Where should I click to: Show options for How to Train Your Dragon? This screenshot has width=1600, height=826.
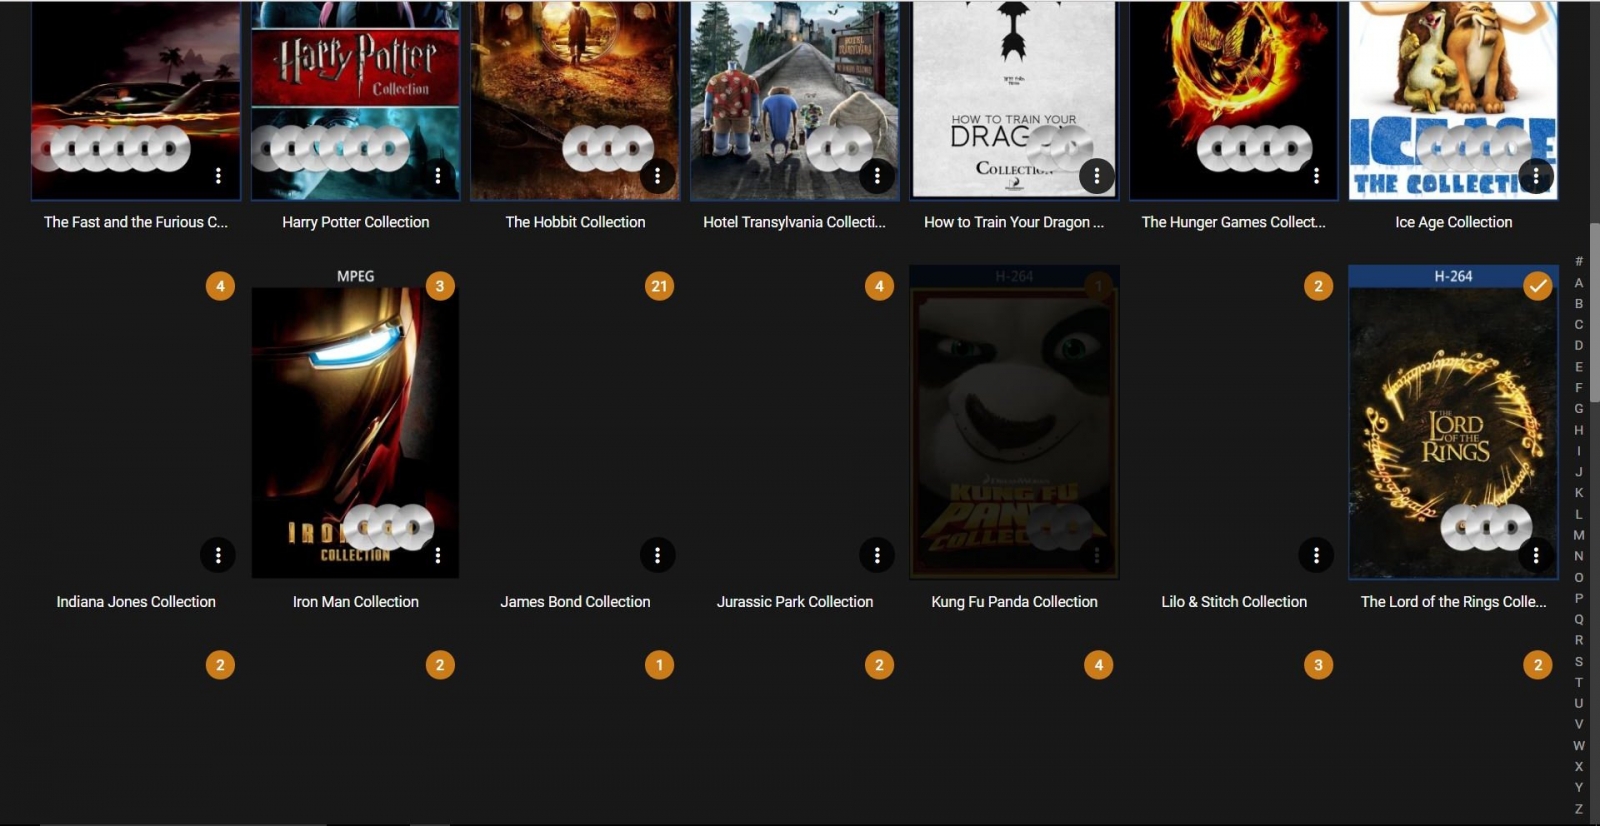coord(1097,176)
